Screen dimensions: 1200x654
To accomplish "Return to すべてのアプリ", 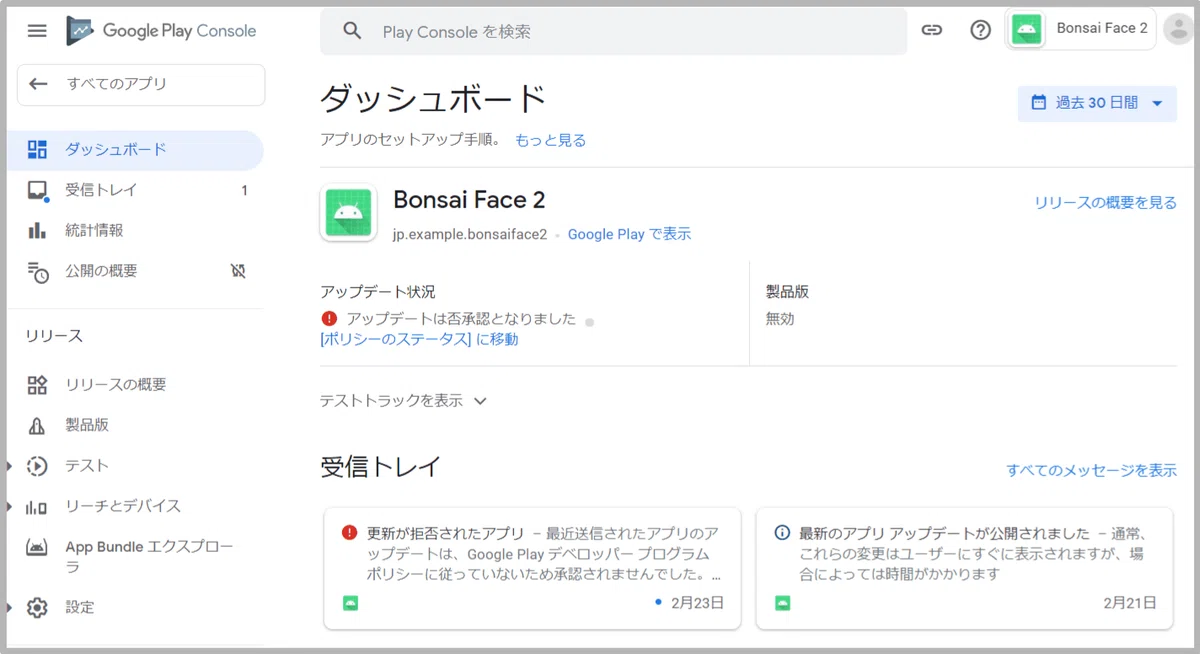I will [x=141, y=85].
